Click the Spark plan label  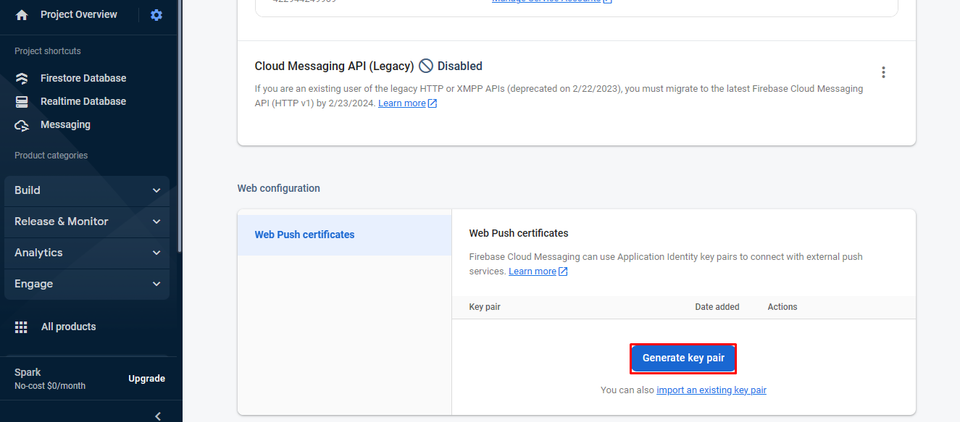(x=28, y=373)
